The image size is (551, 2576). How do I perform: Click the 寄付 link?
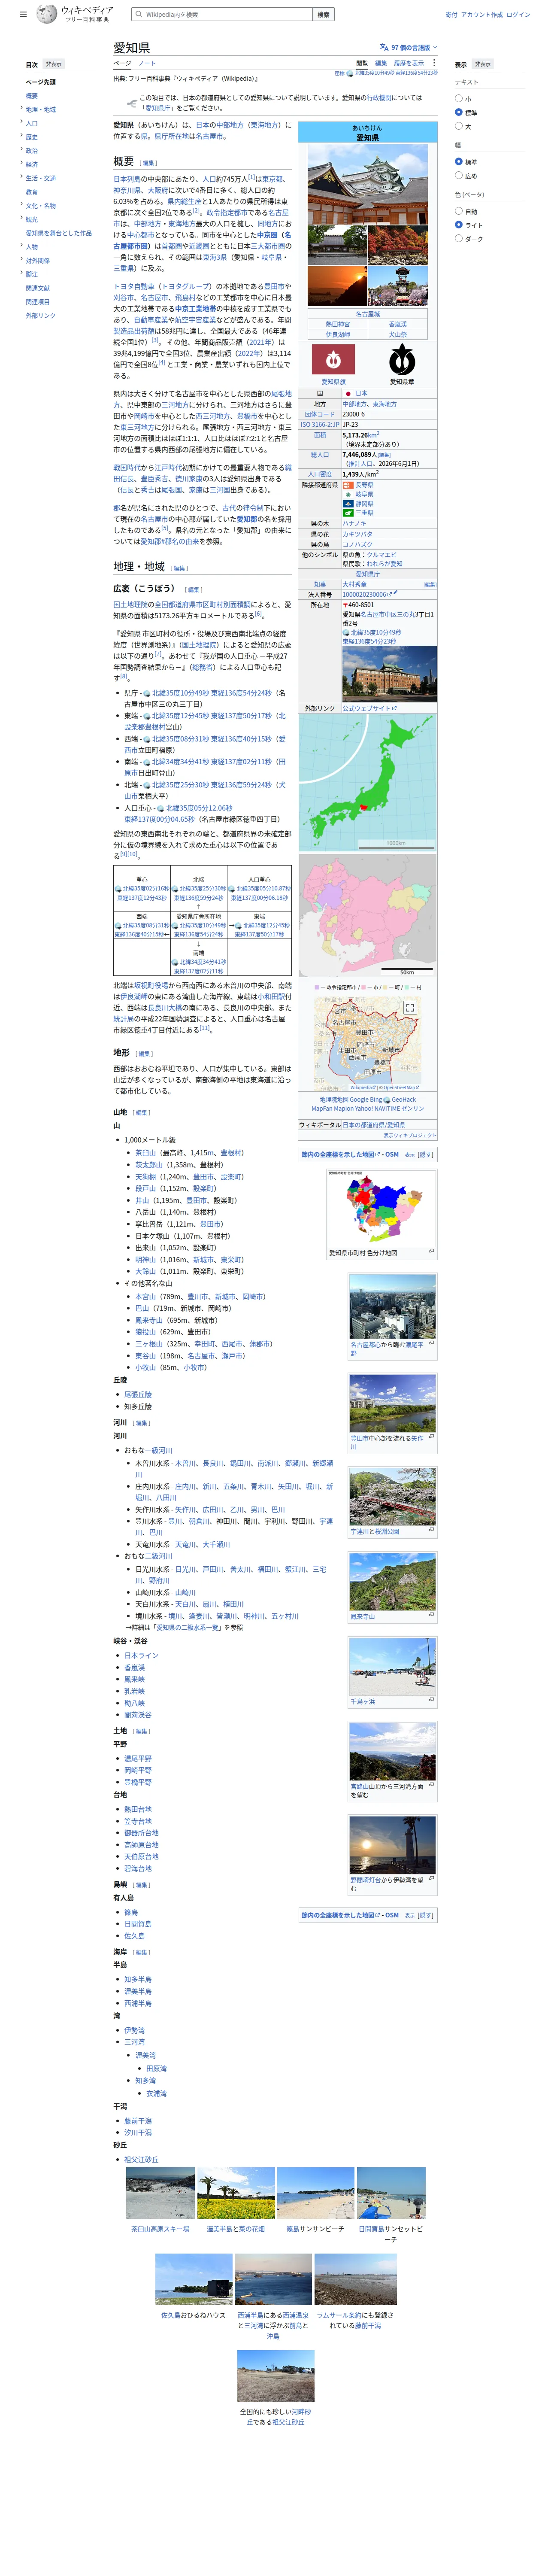[x=451, y=15]
